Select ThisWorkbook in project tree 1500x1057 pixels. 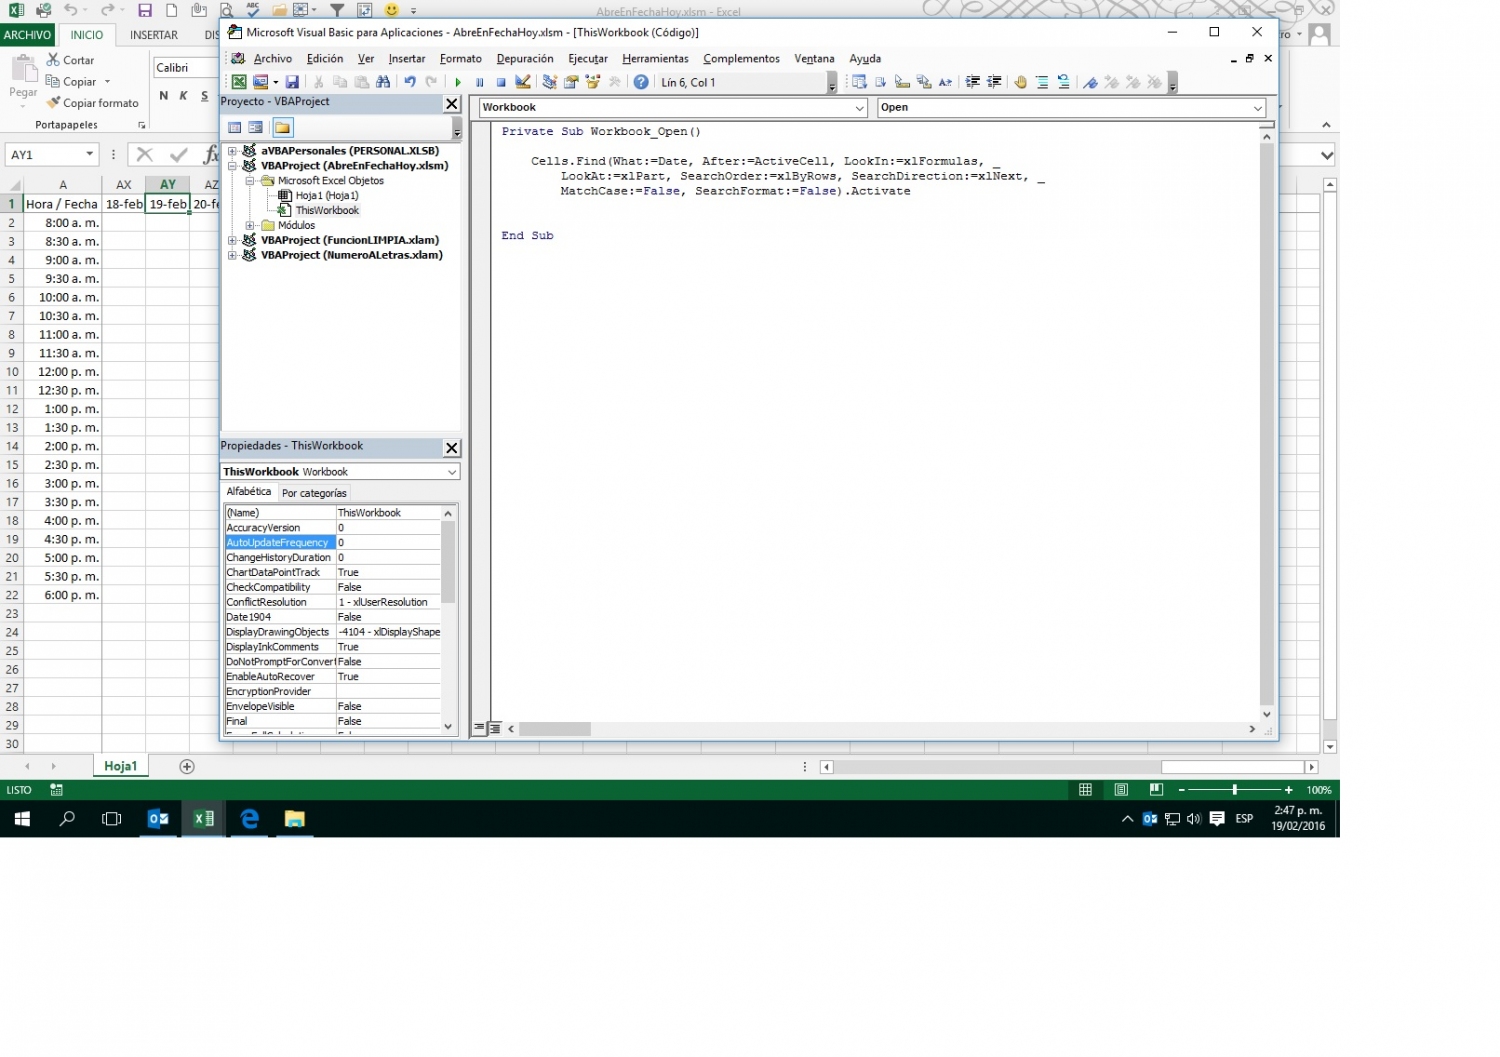click(x=327, y=211)
